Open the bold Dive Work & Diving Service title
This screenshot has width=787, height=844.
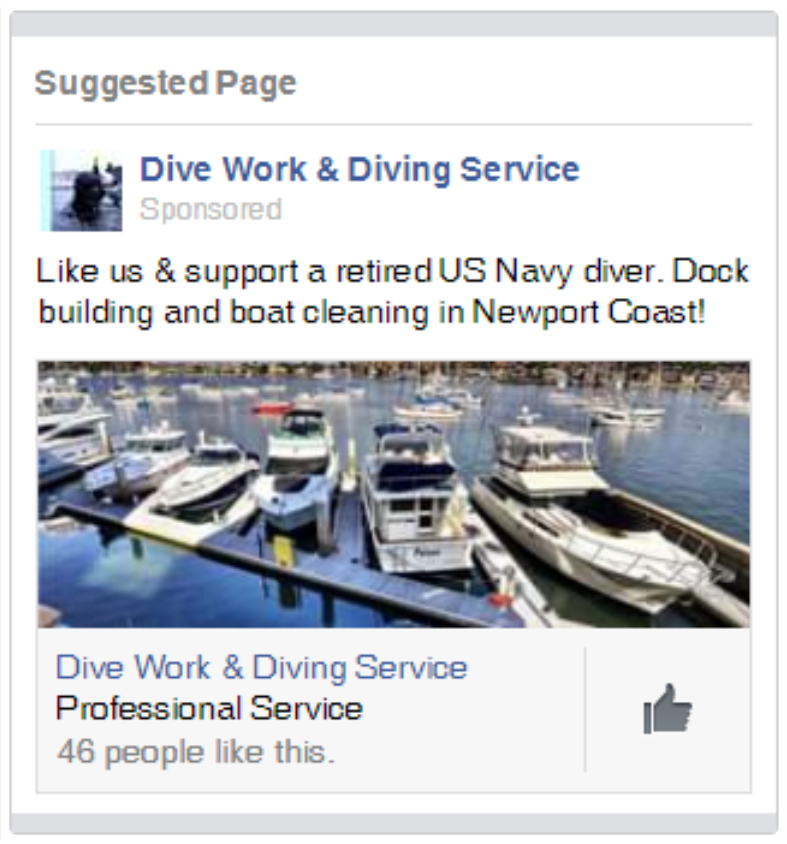coord(360,169)
